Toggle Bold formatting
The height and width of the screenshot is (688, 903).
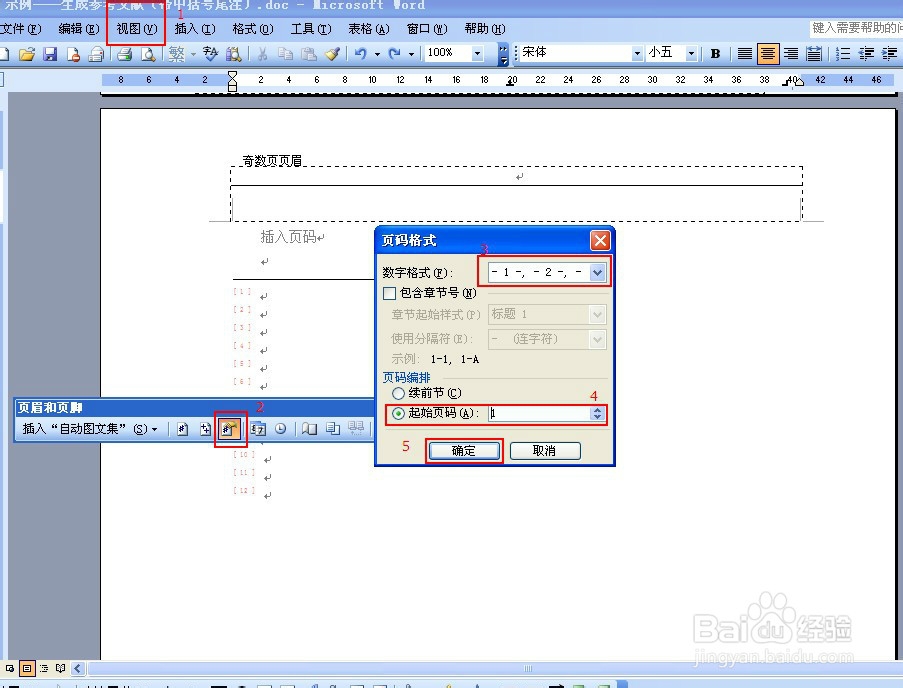(x=715, y=54)
